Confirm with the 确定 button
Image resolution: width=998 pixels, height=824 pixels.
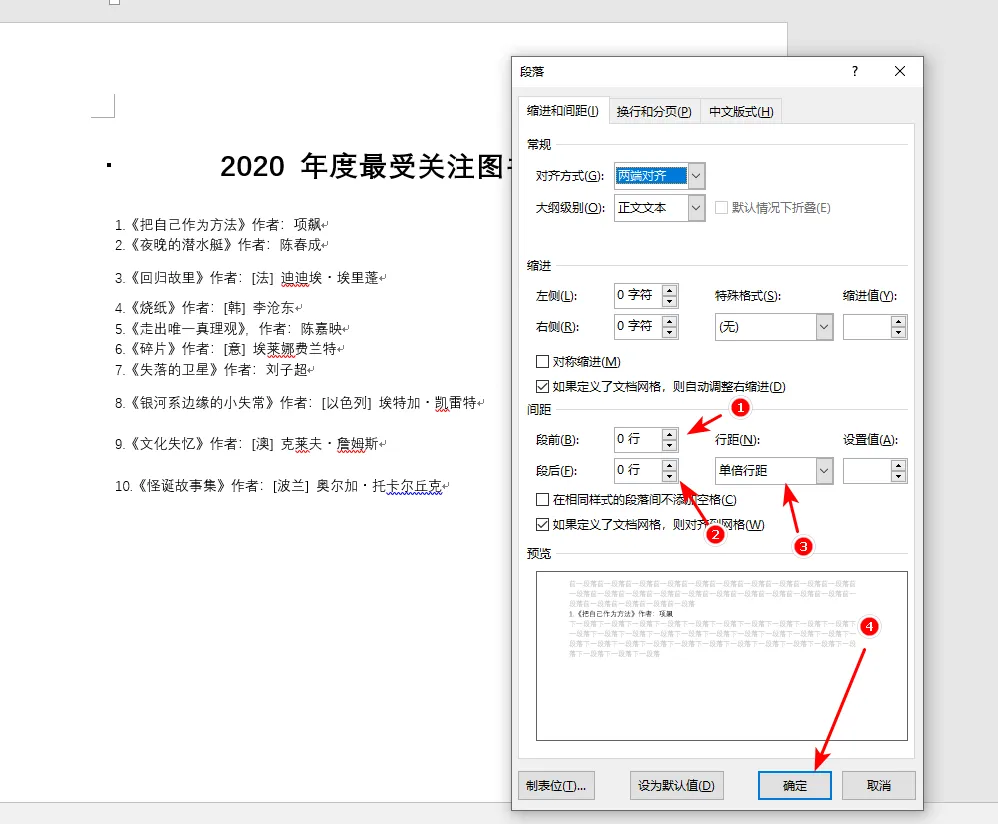794,786
